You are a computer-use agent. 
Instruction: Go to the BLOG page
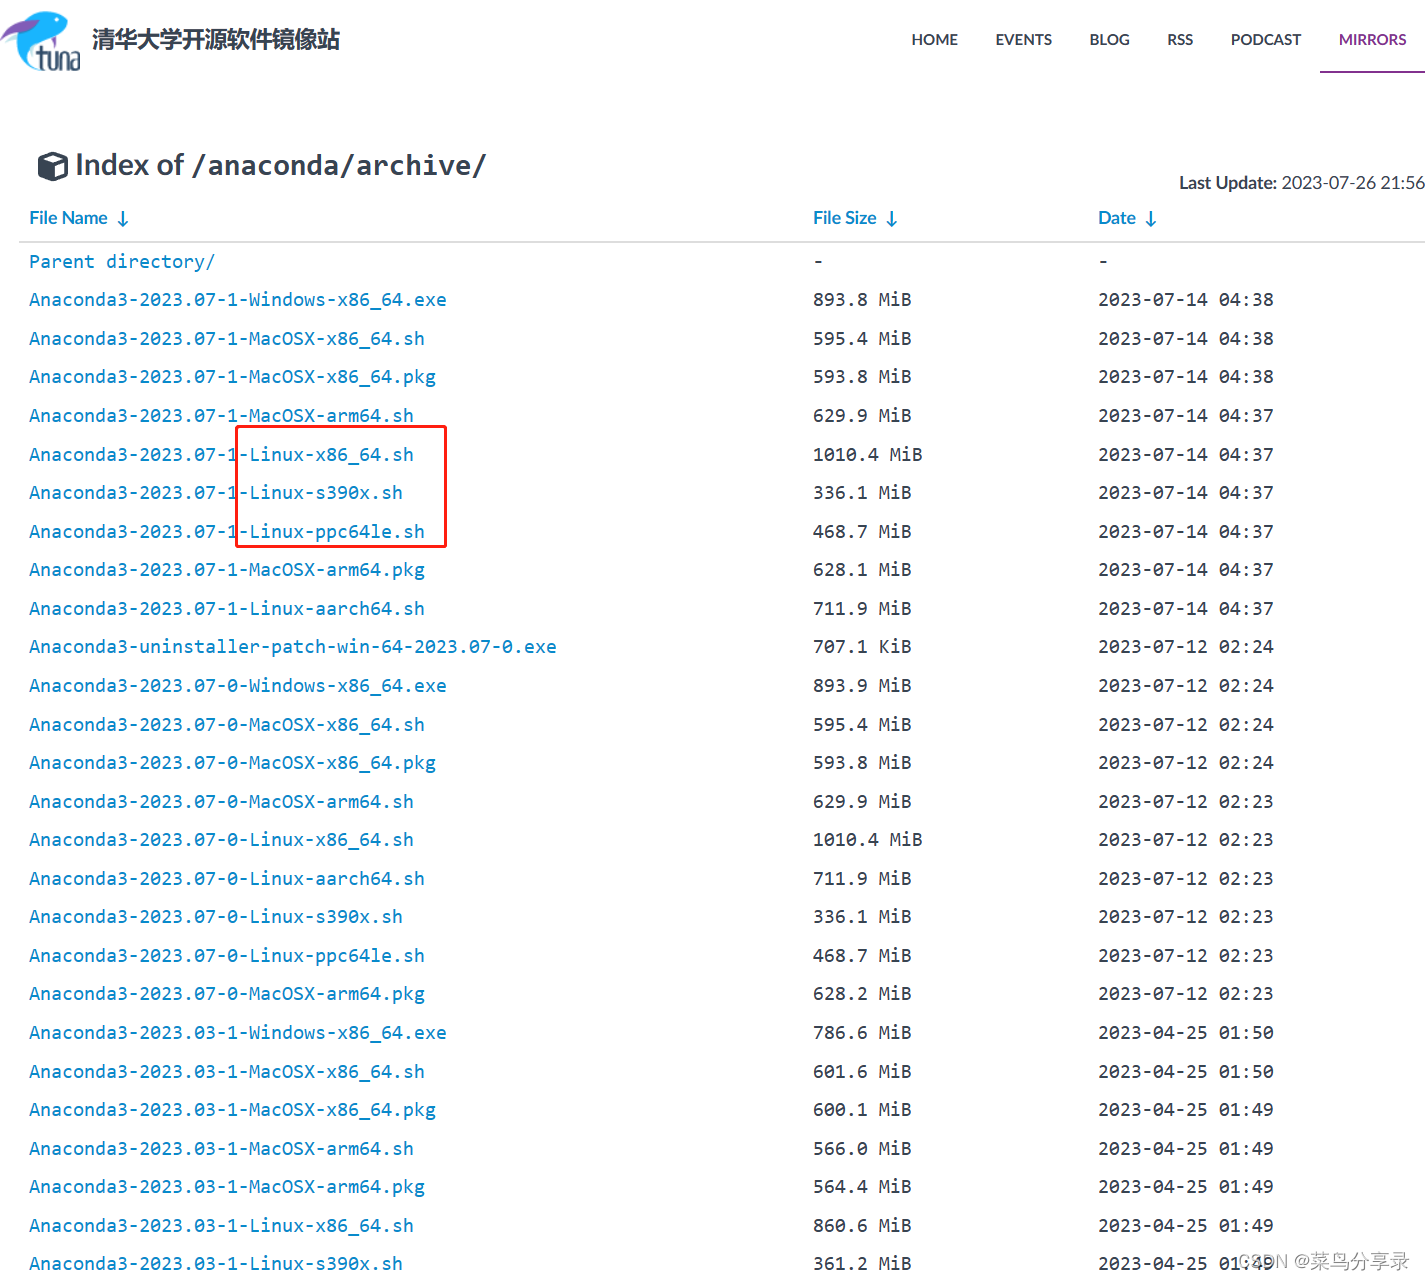tap(1109, 40)
